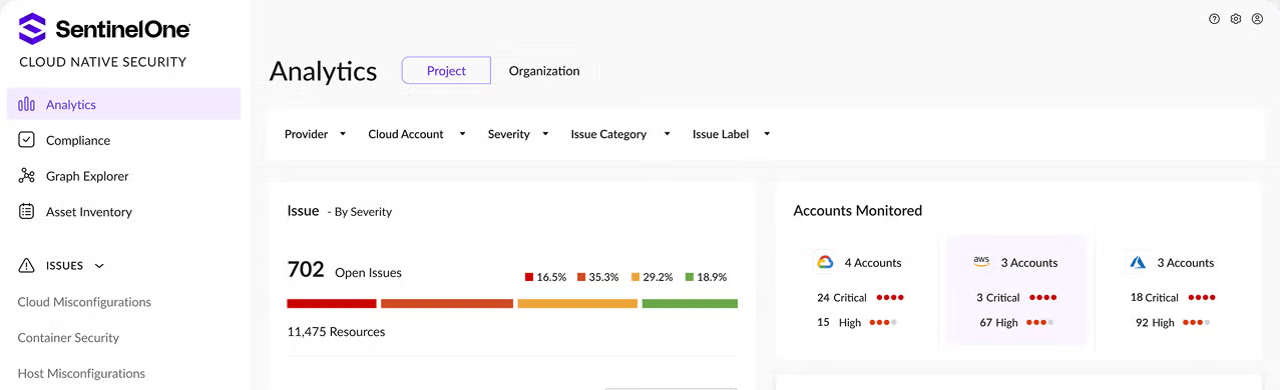This screenshot has width=1280, height=390.
Task: Open the user profile icon
Action: [x=1257, y=19]
